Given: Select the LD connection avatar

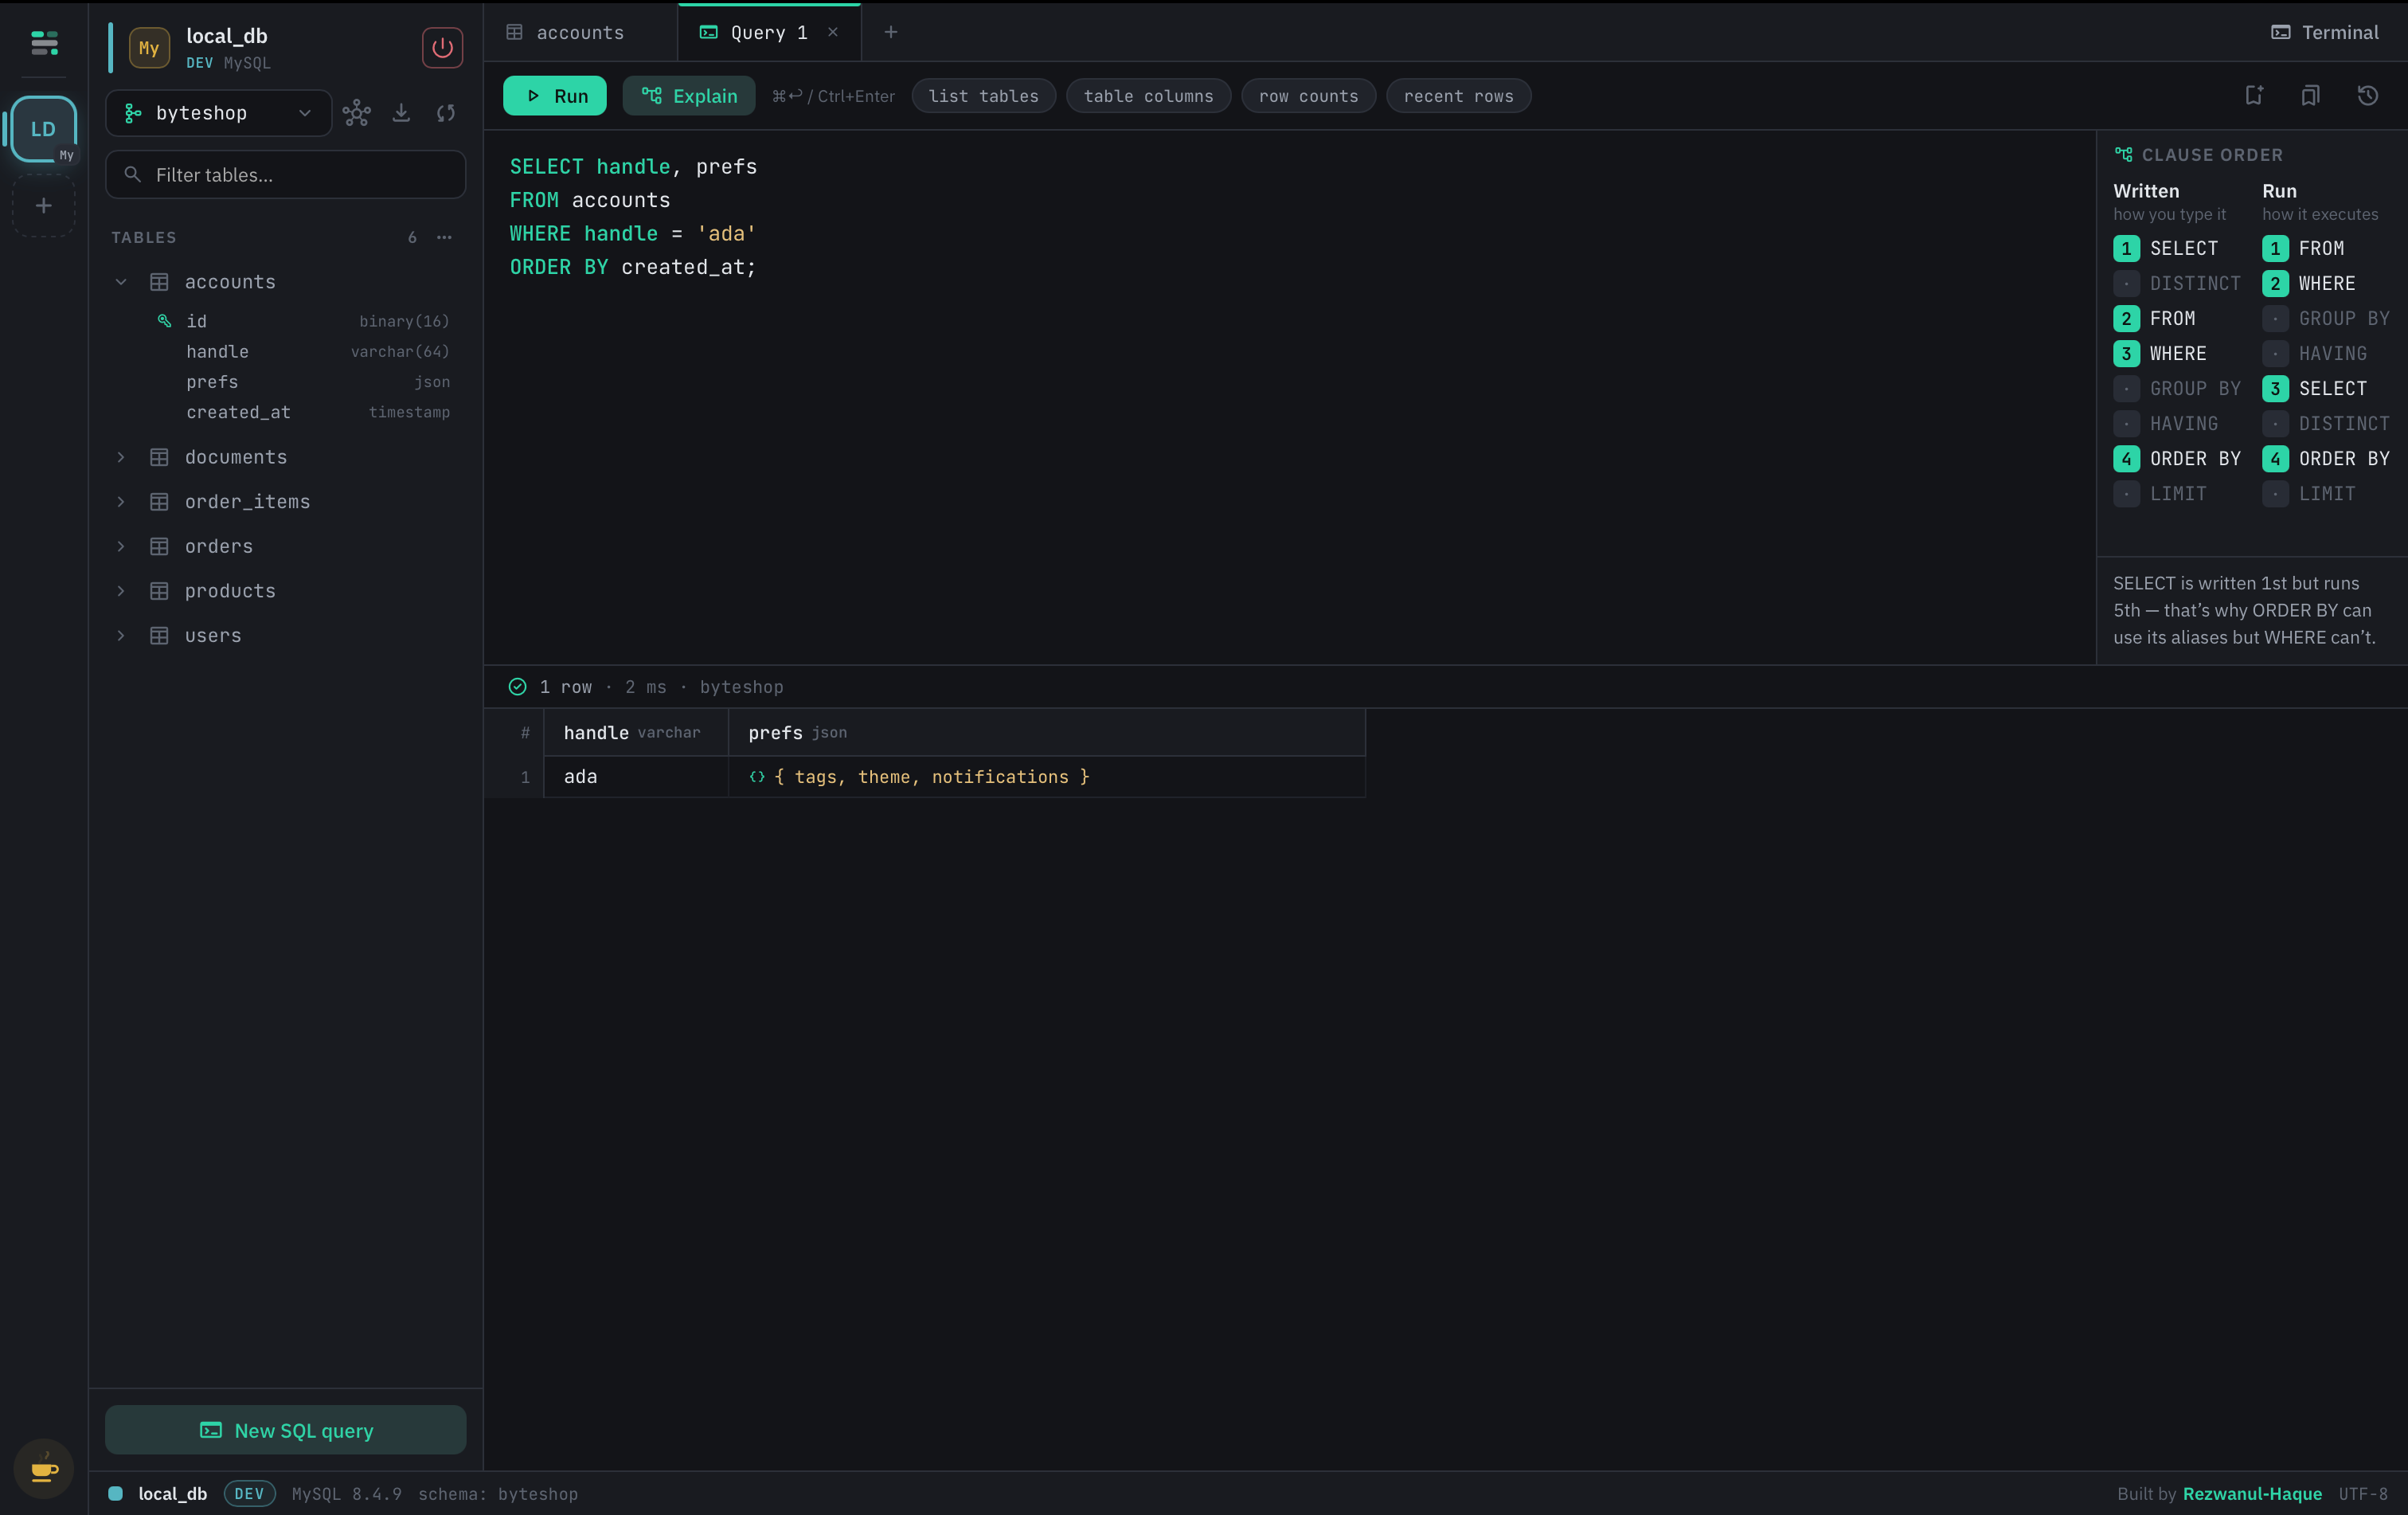Looking at the screenshot, I should (44, 129).
